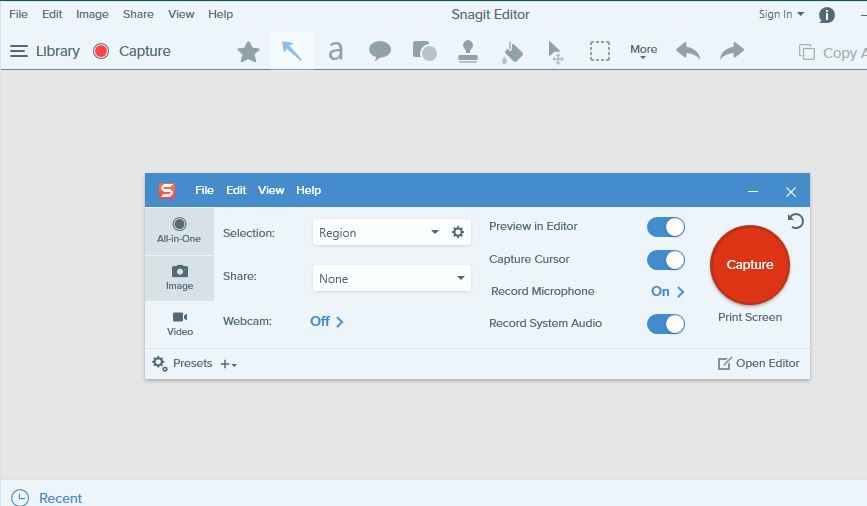Open the Selection Region dropdown
867x506 pixels.
pyautogui.click(x=380, y=233)
